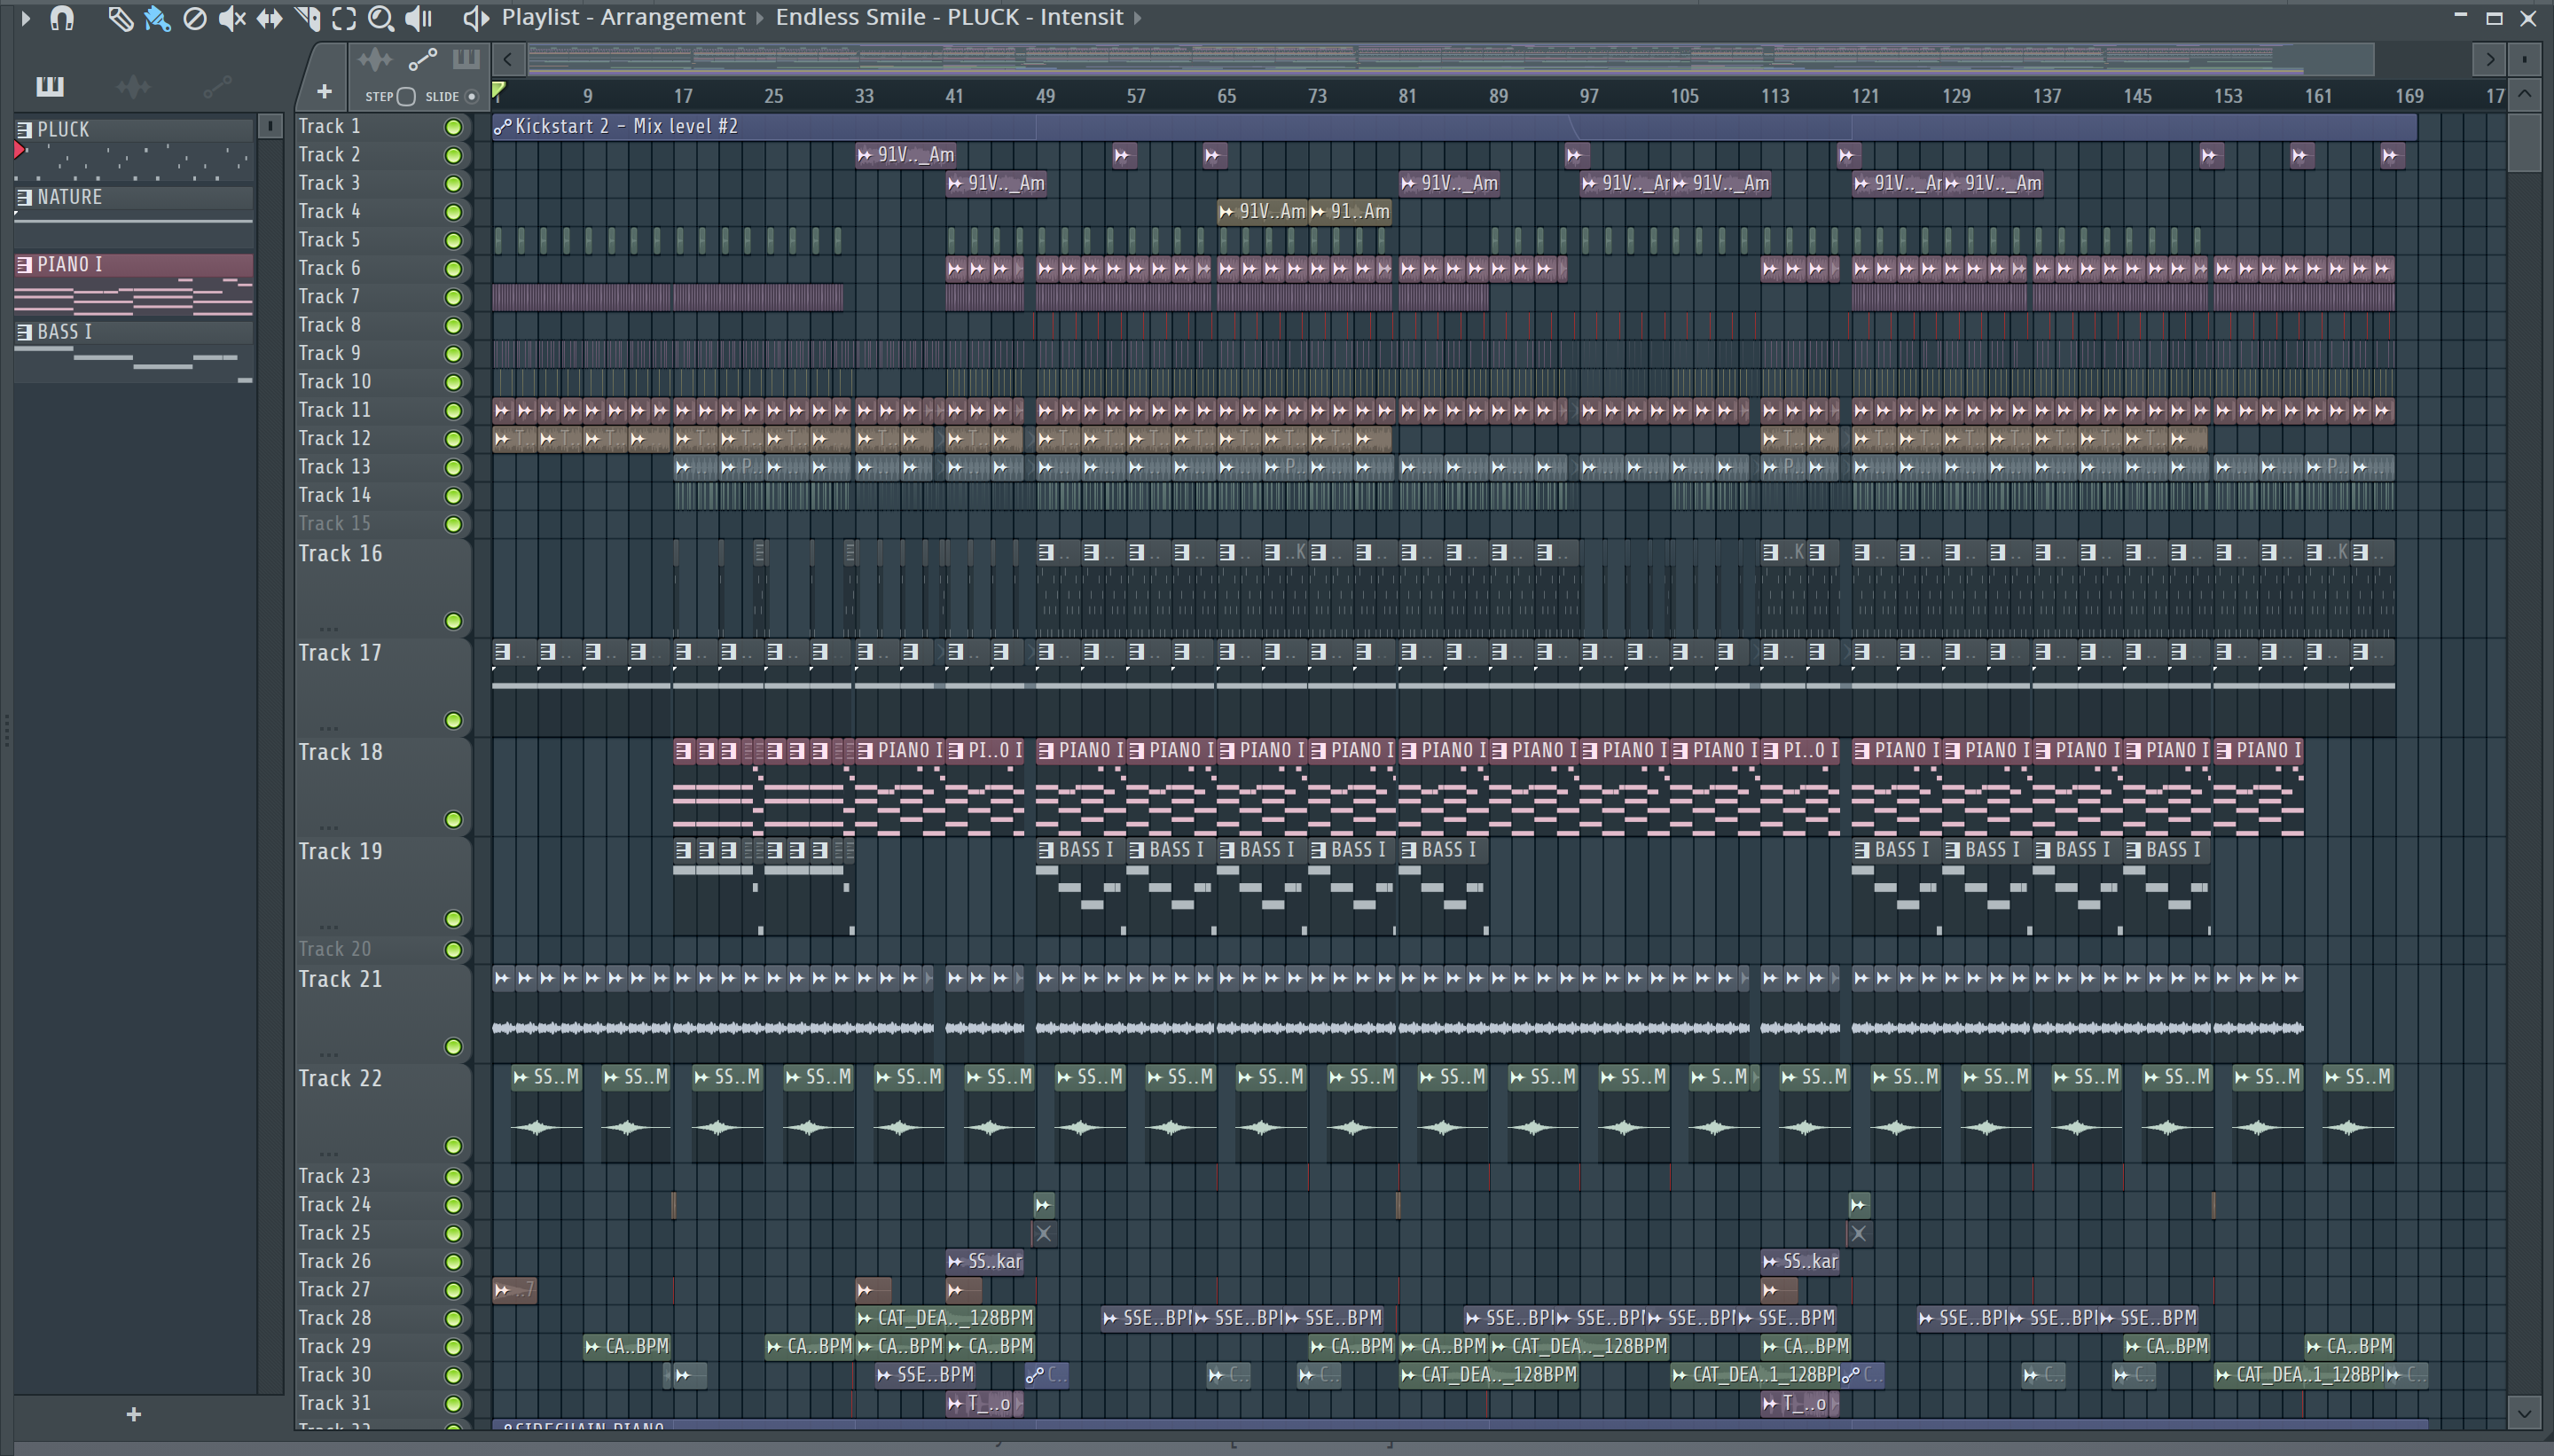Toggle STEP mode checkbox
The height and width of the screenshot is (1456, 2554).
(405, 97)
